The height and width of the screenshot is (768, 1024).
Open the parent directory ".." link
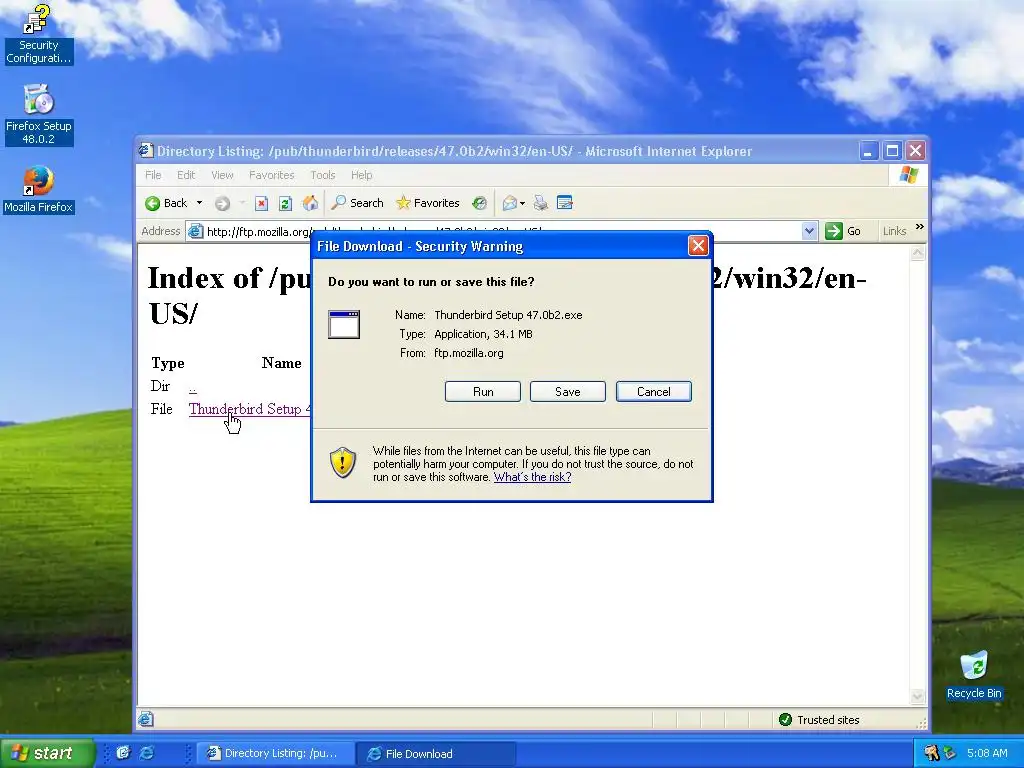coord(193,389)
